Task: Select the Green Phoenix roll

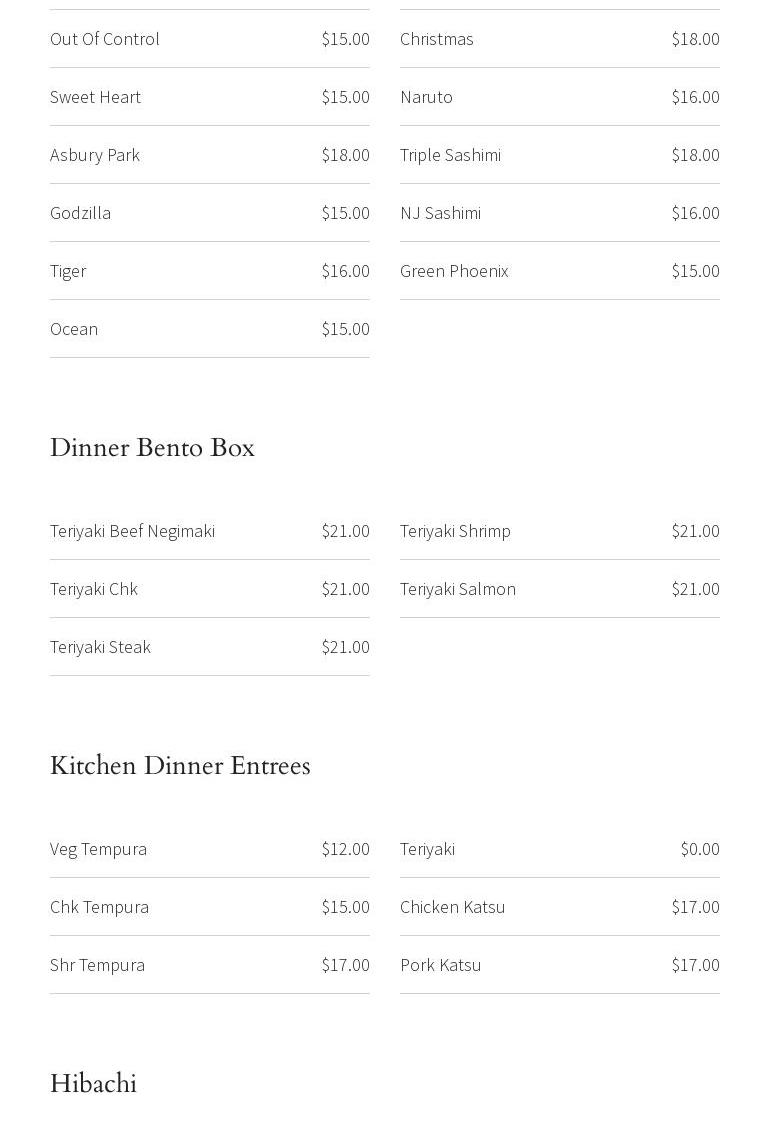Action: pyautogui.click(x=454, y=271)
